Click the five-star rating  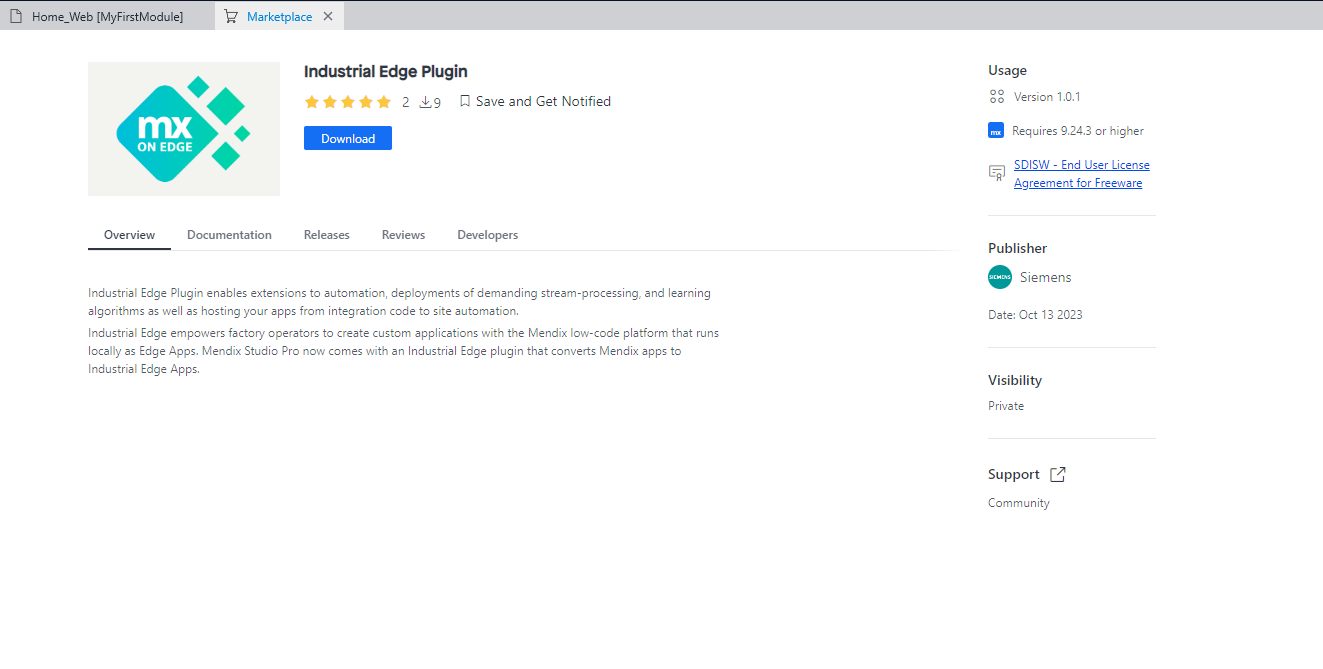tap(347, 102)
